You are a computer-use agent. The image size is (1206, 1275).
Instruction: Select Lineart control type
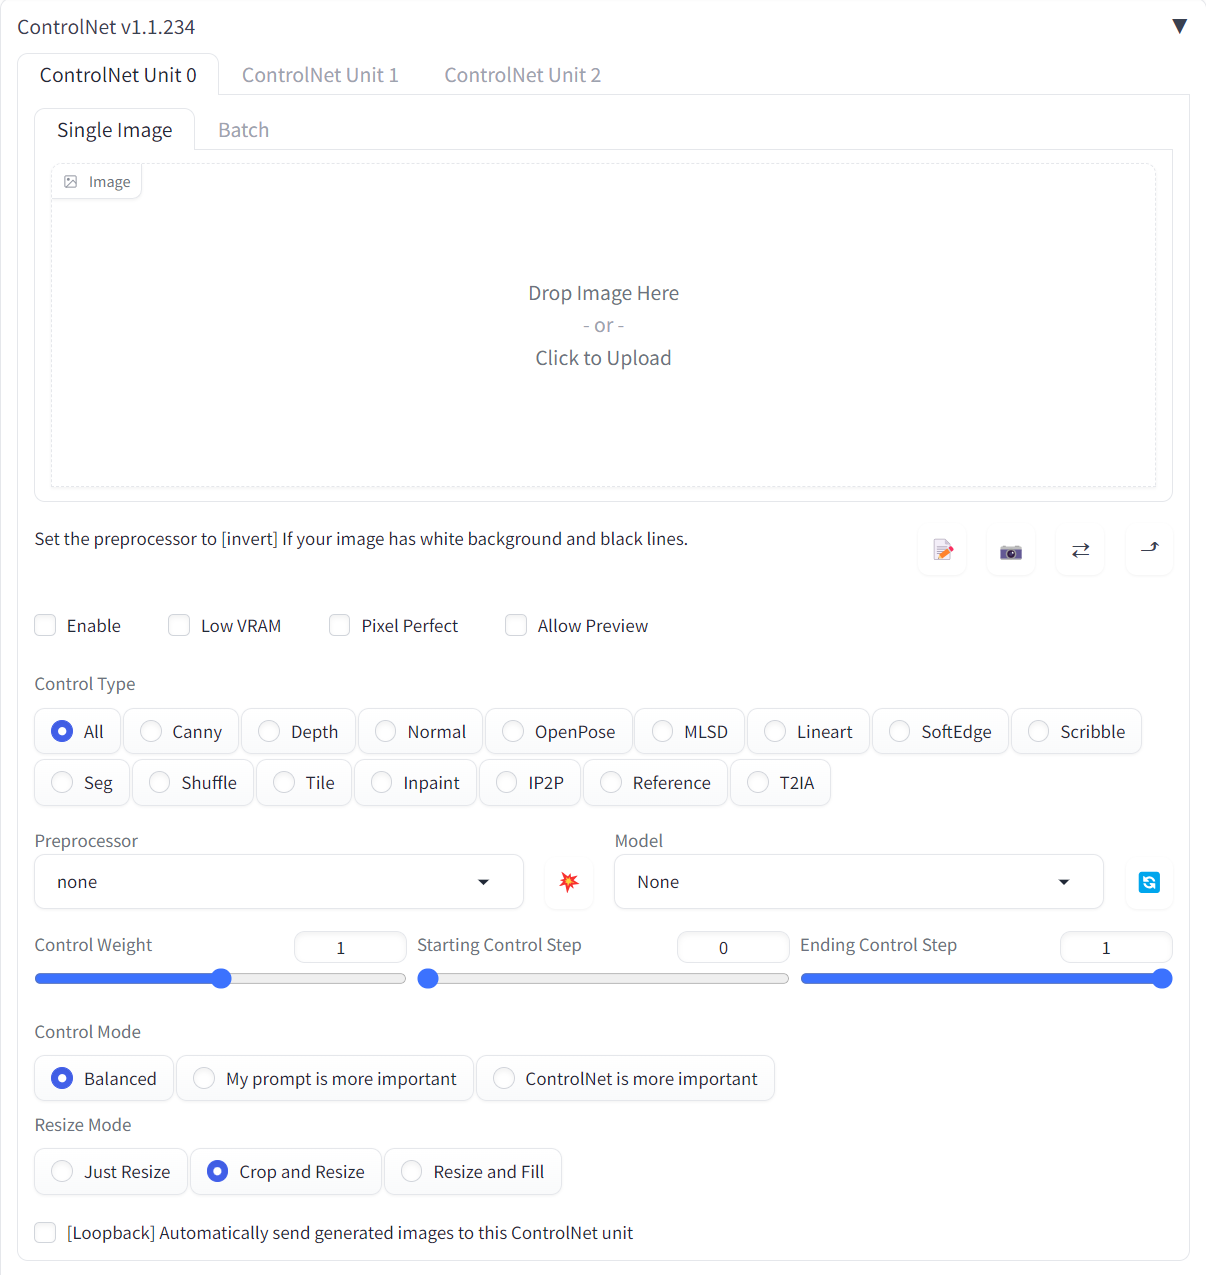coord(809,731)
